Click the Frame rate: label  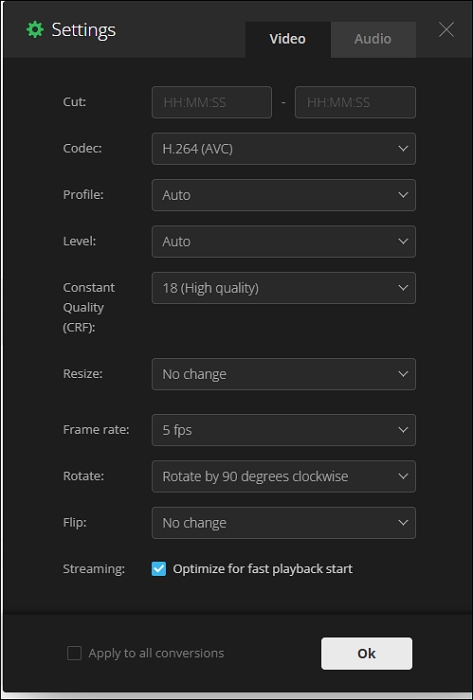(x=96, y=429)
